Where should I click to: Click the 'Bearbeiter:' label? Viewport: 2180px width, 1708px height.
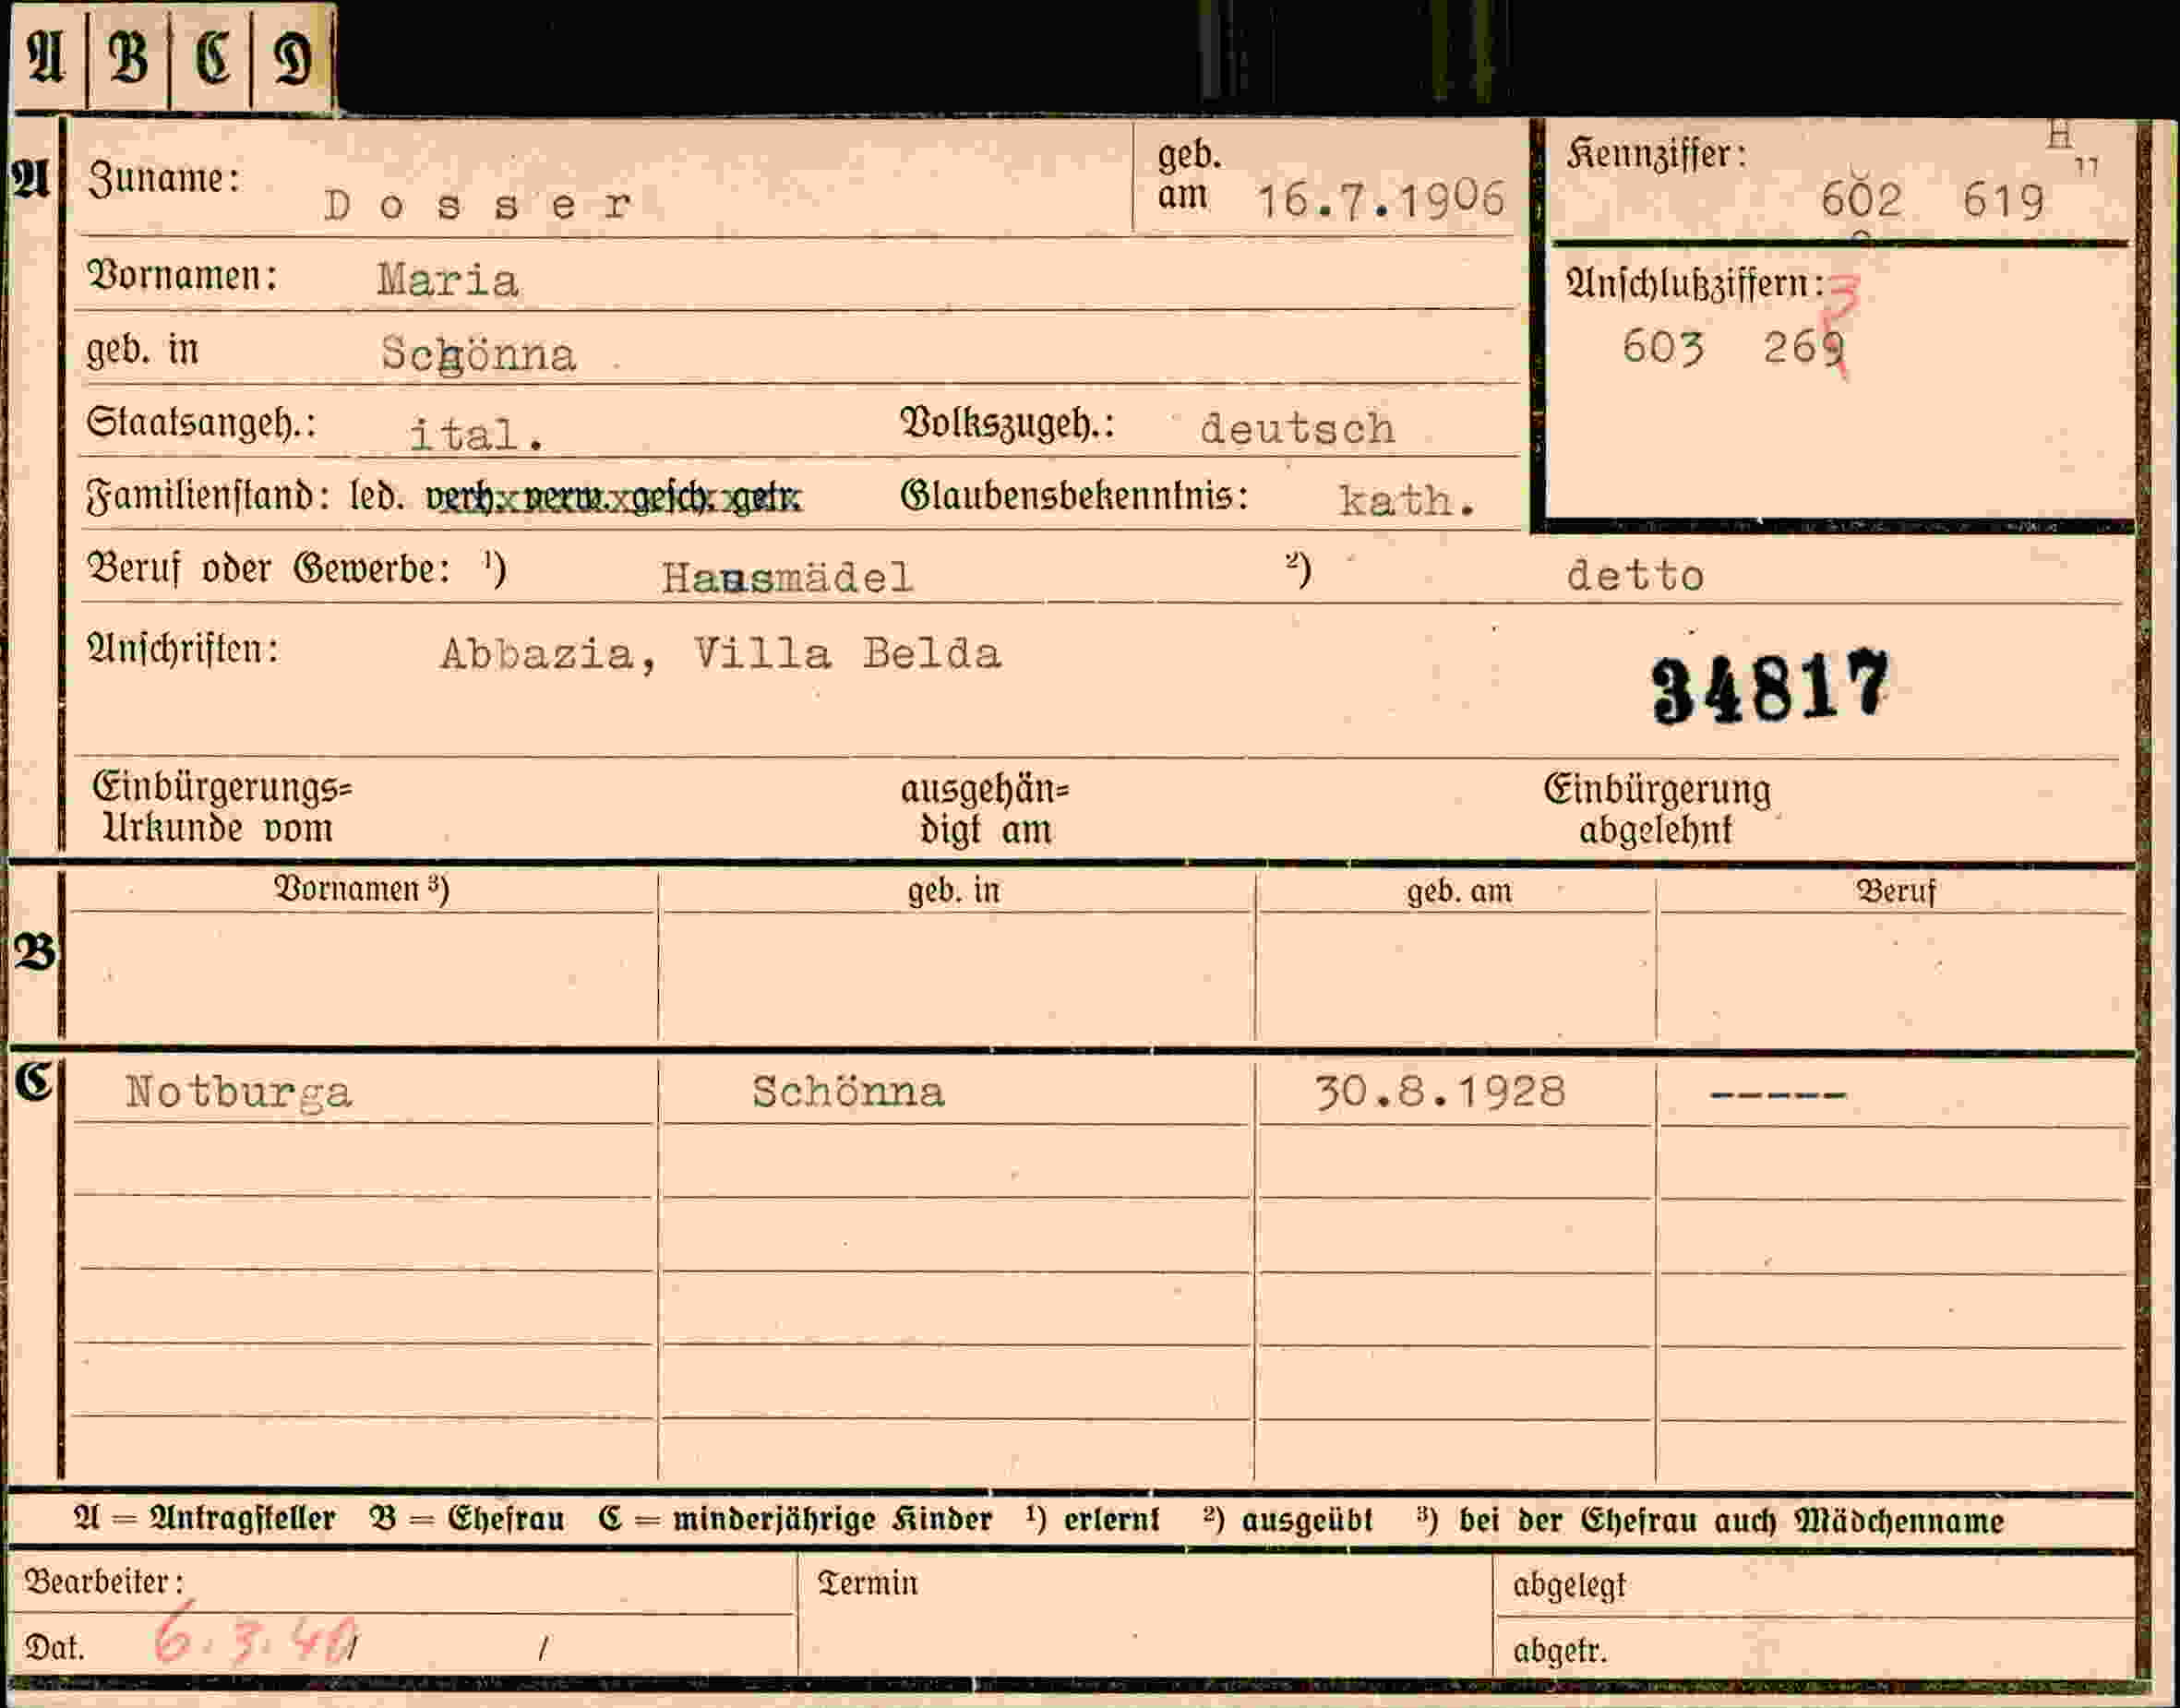click(x=104, y=1582)
